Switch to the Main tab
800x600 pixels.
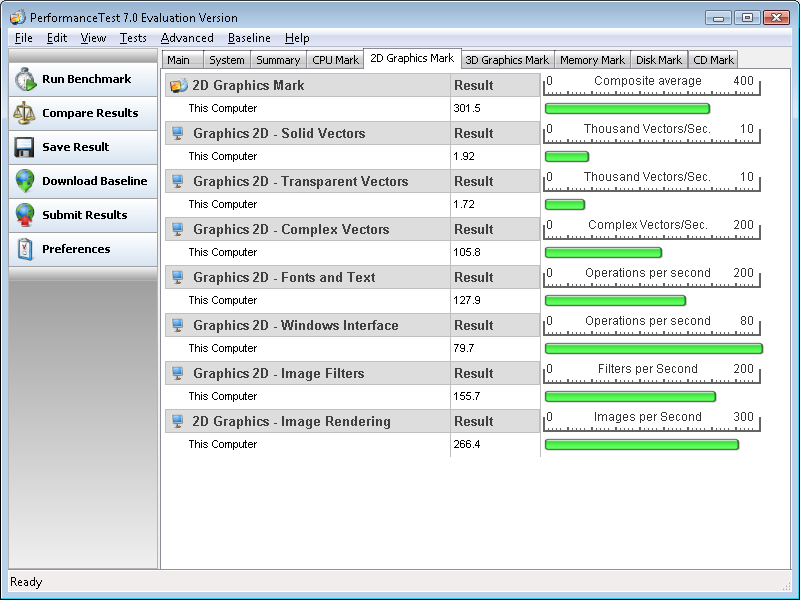(x=183, y=60)
